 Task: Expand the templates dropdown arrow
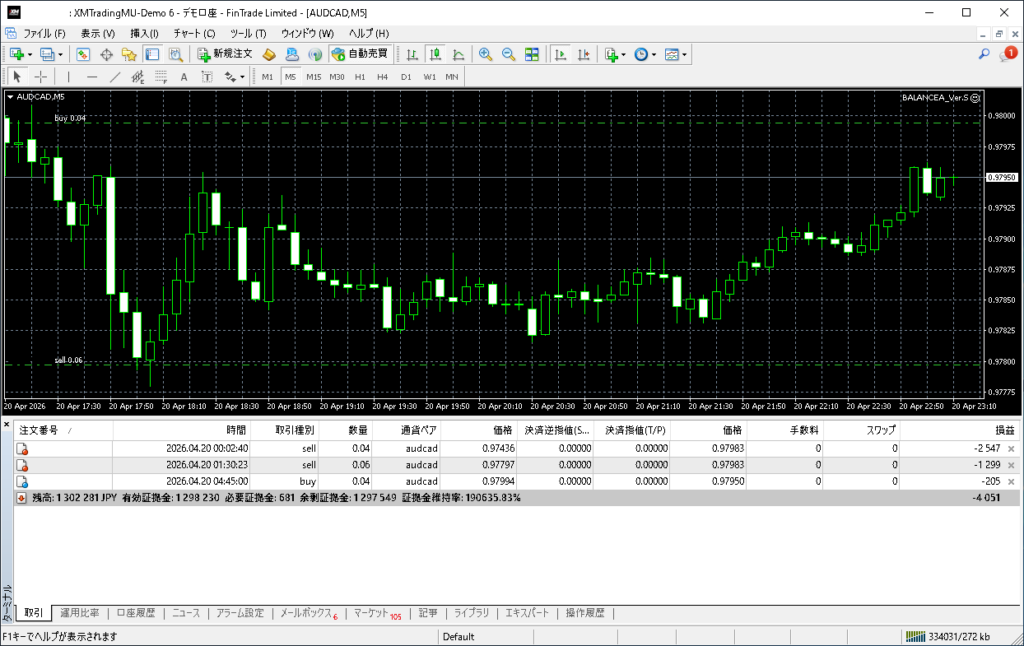[685, 54]
